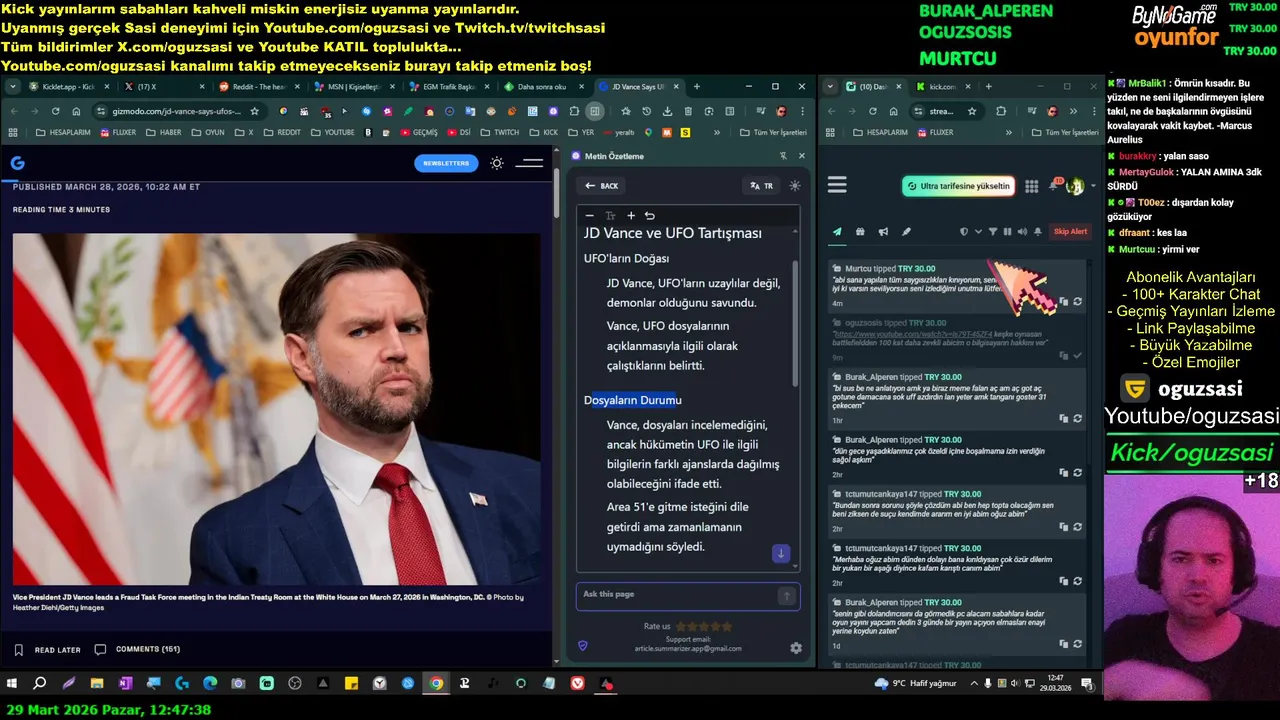This screenshot has width=1280, height=720.
Task: Expand the Dosyaların Durumu summary heading
Action: click(x=633, y=400)
